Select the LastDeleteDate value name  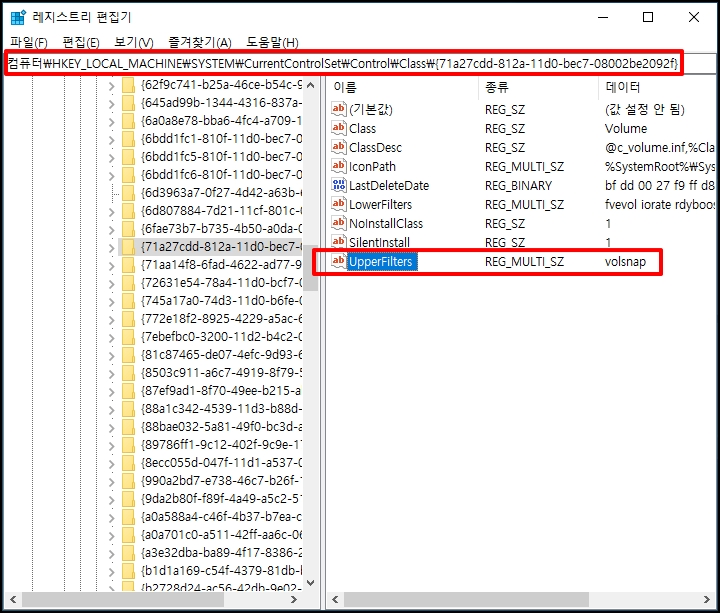click(389, 186)
